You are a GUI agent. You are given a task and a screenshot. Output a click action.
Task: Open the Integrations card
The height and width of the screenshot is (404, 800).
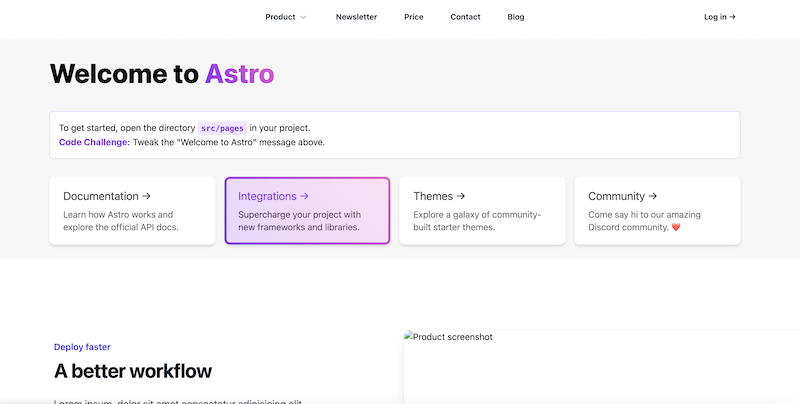point(307,211)
